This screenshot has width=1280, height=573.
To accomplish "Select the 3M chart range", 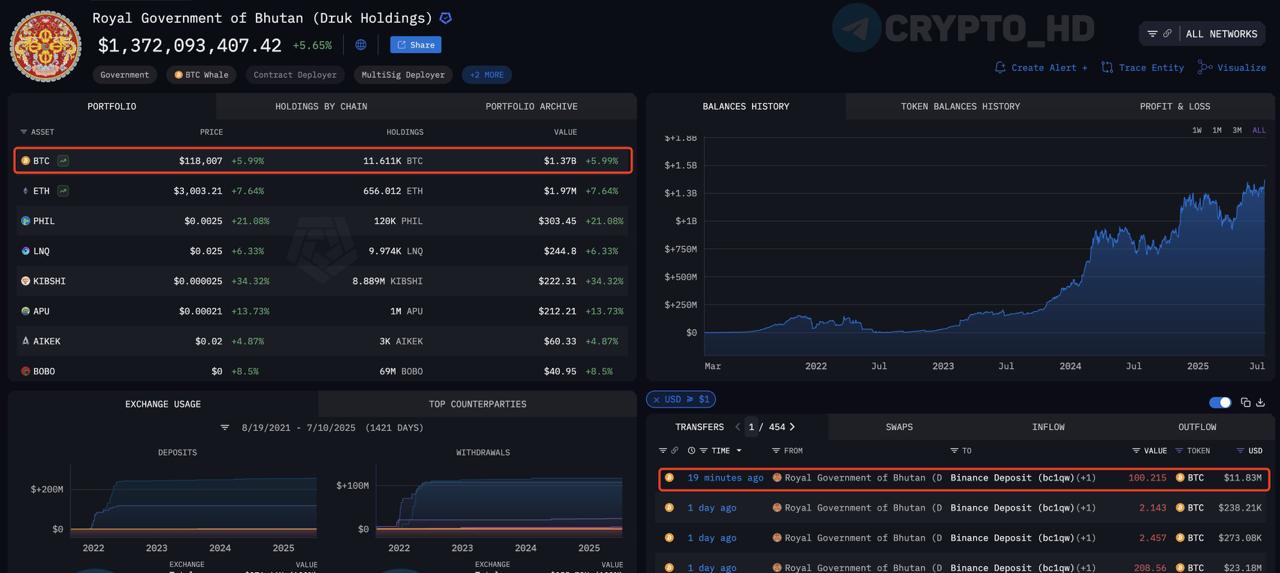I will tap(1237, 130).
